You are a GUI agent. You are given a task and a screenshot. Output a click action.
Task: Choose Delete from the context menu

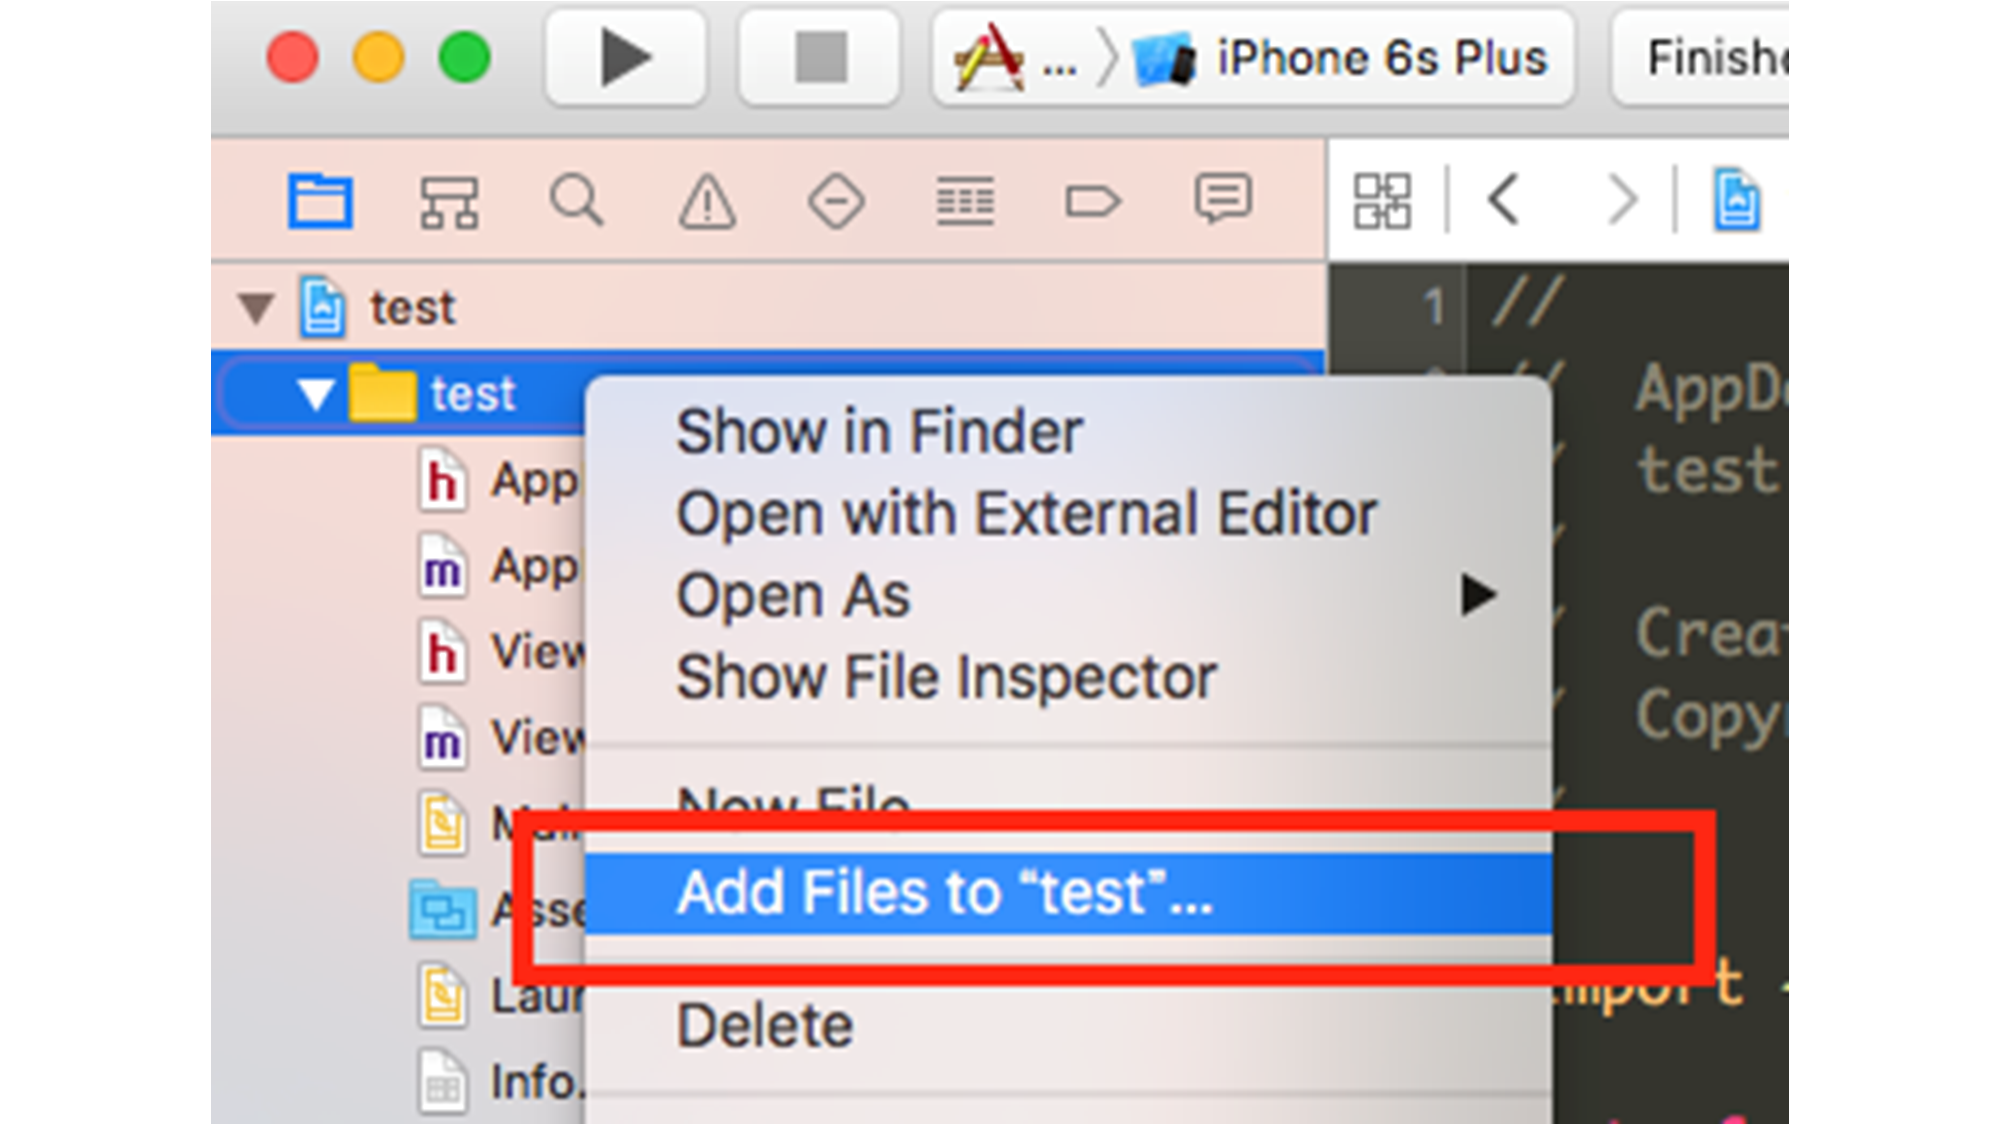(x=1068, y=1026)
